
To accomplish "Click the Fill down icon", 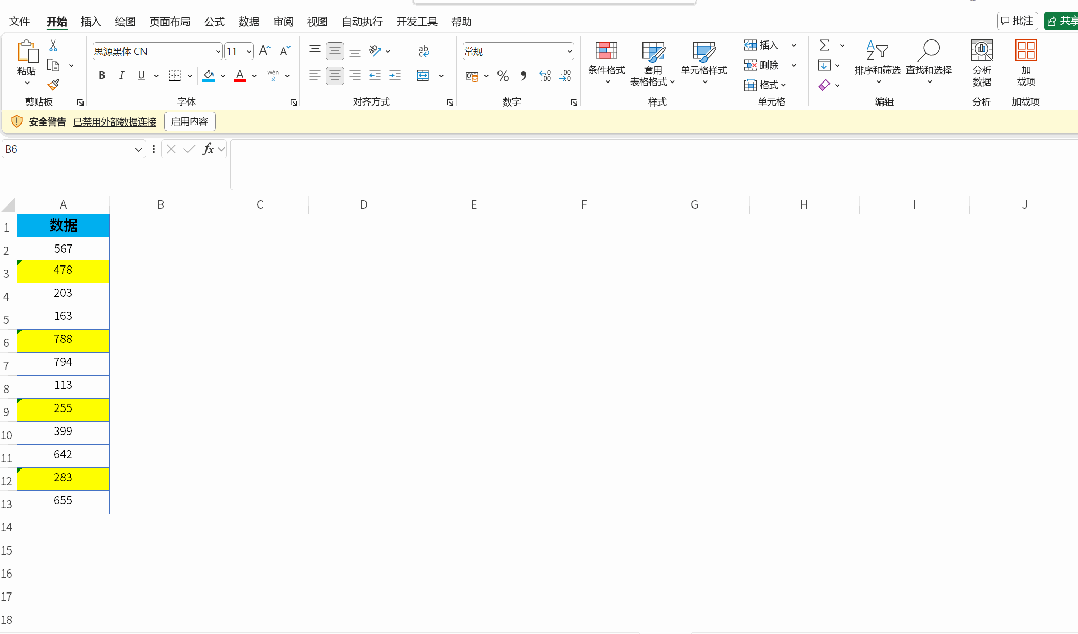I will 824,65.
